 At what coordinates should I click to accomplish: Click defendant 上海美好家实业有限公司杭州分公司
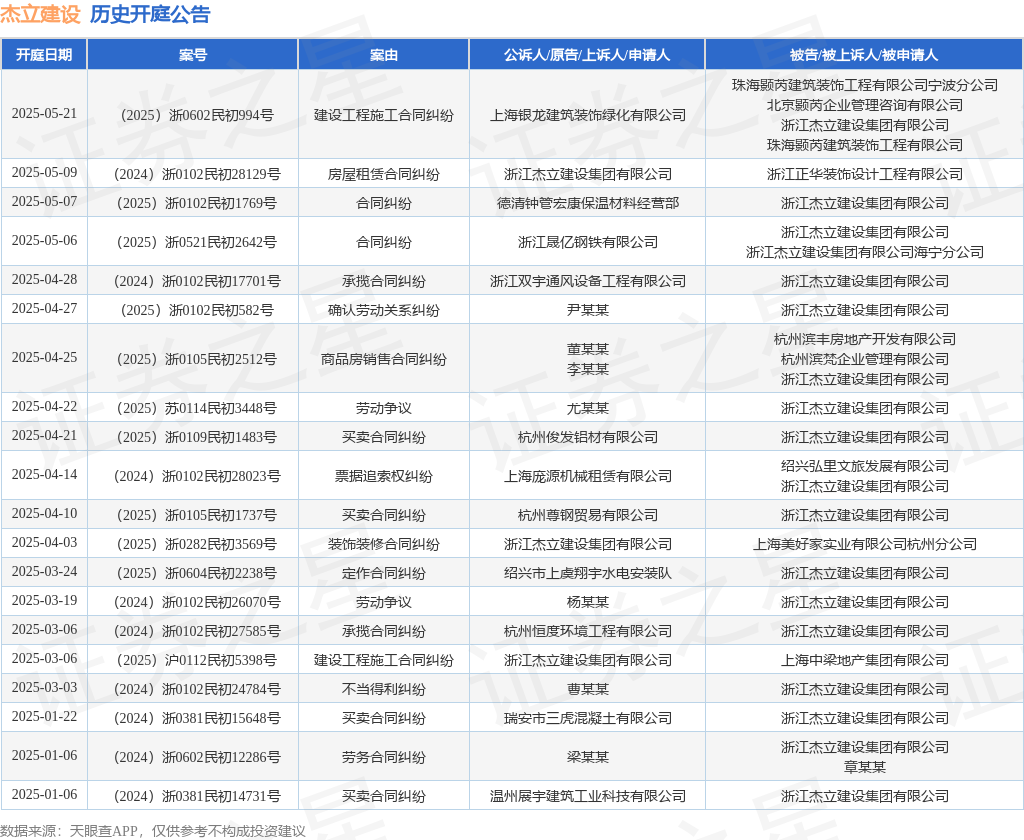click(864, 544)
